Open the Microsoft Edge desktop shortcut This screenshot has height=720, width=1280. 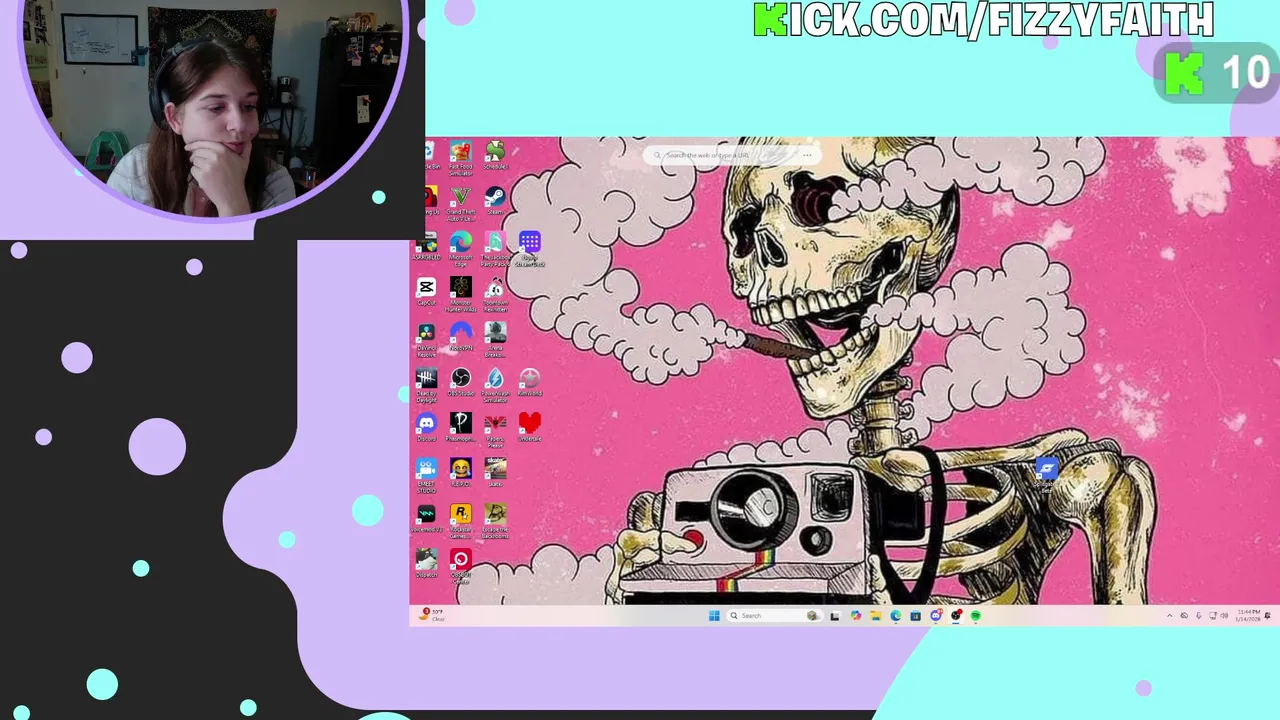(x=460, y=249)
